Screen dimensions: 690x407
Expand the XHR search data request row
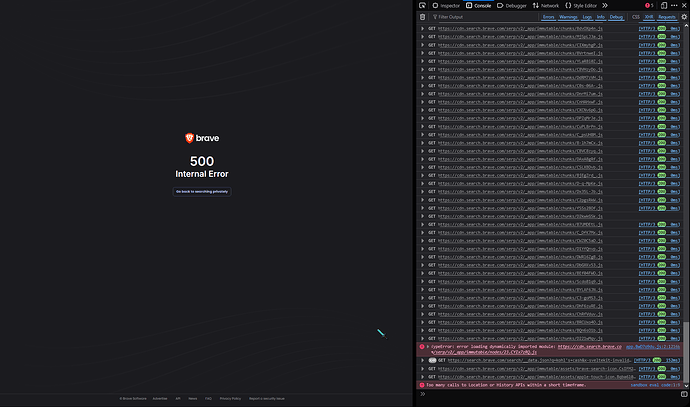pos(422,360)
